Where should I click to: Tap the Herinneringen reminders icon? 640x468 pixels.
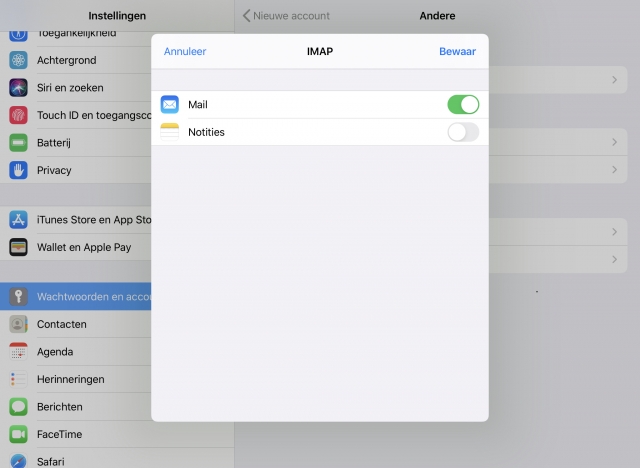[18, 379]
